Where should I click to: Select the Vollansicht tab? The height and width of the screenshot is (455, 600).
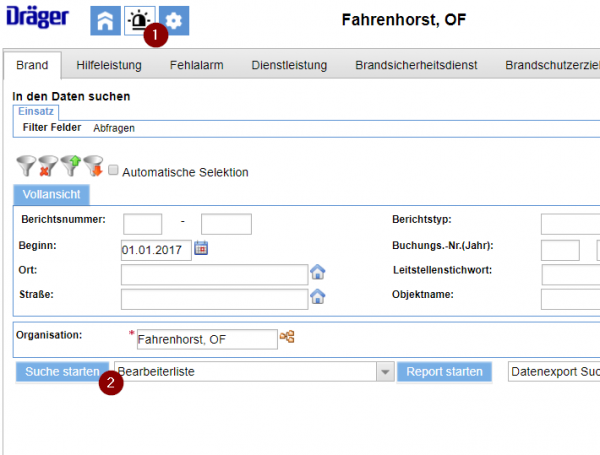[x=52, y=194]
